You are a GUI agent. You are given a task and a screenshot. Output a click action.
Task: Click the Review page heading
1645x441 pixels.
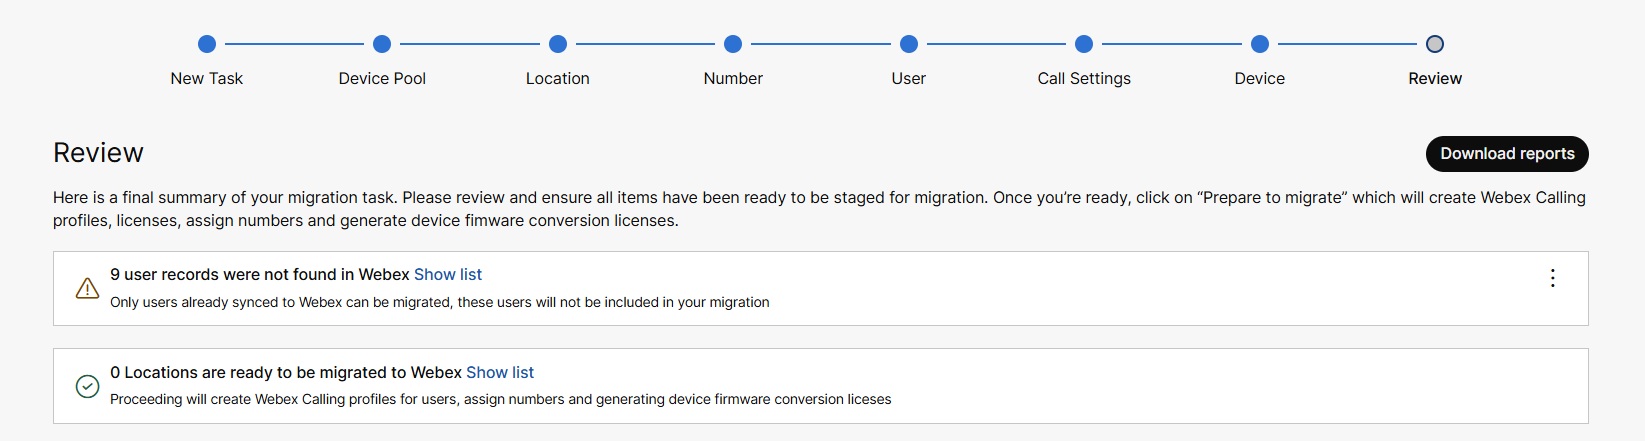98,153
